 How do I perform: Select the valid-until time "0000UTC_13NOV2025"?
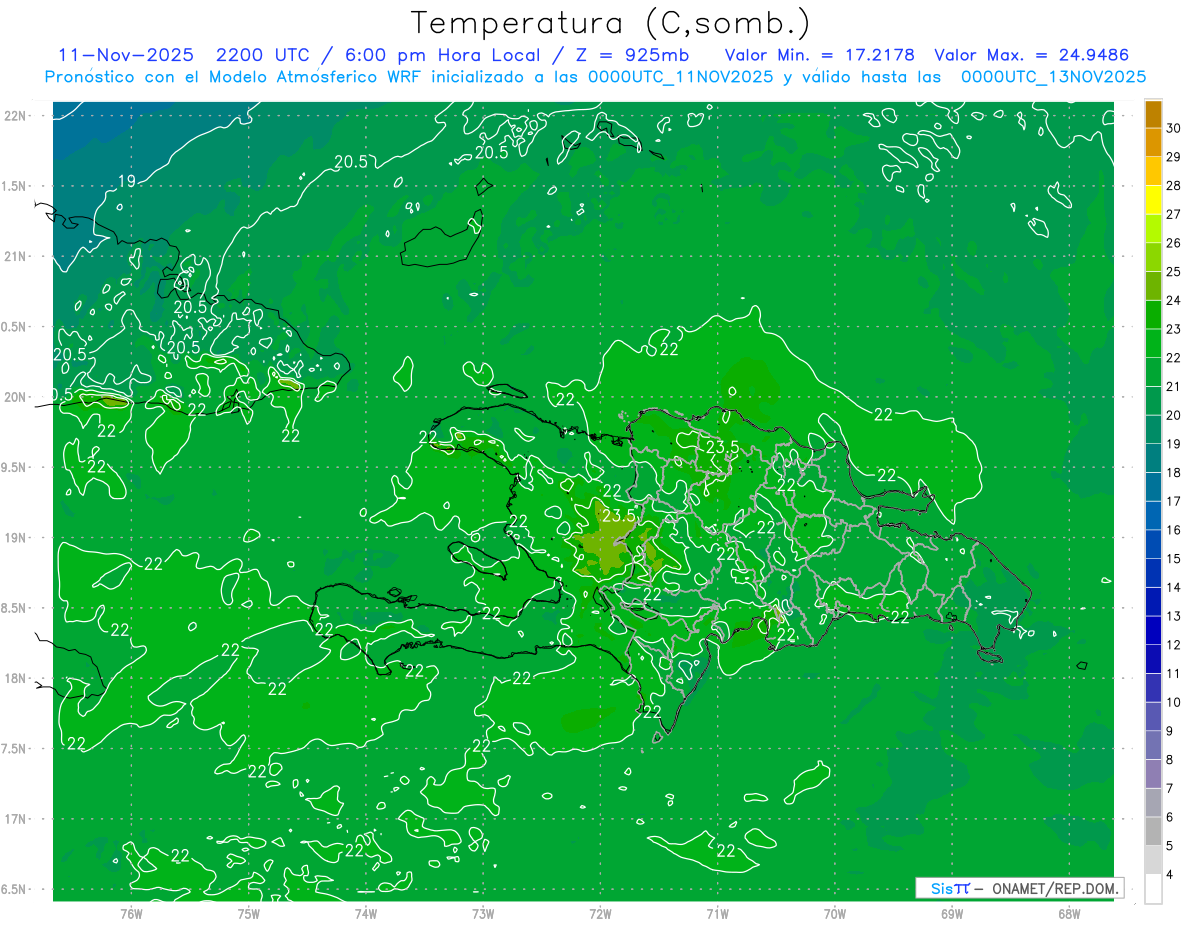click(1054, 77)
